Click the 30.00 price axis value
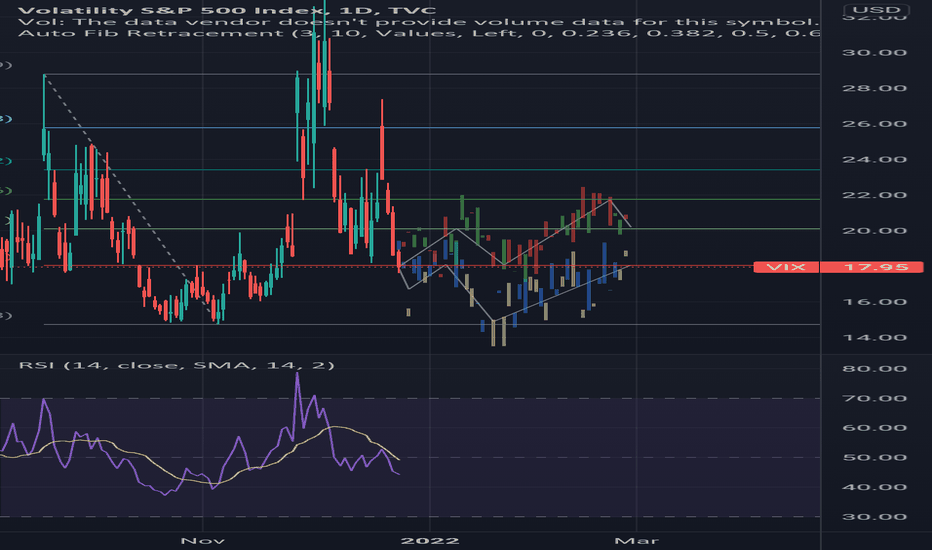The image size is (932, 550). [874, 53]
